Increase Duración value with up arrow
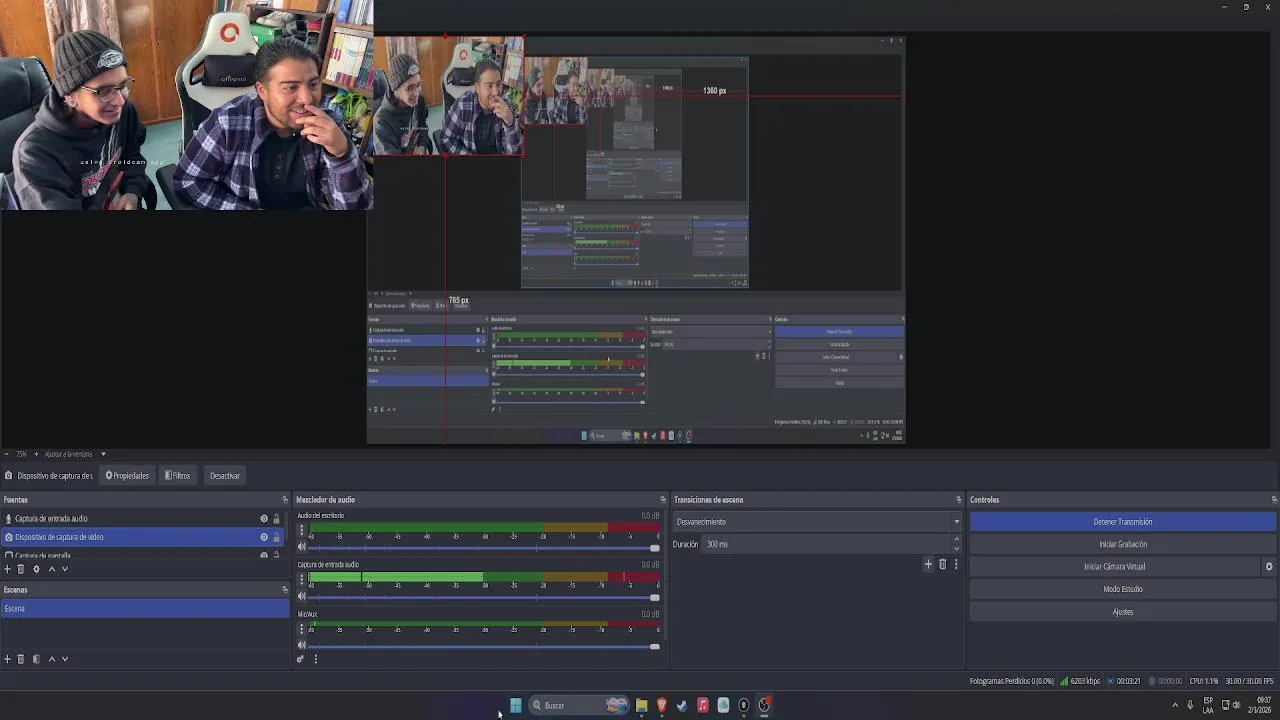 click(956, 540)
